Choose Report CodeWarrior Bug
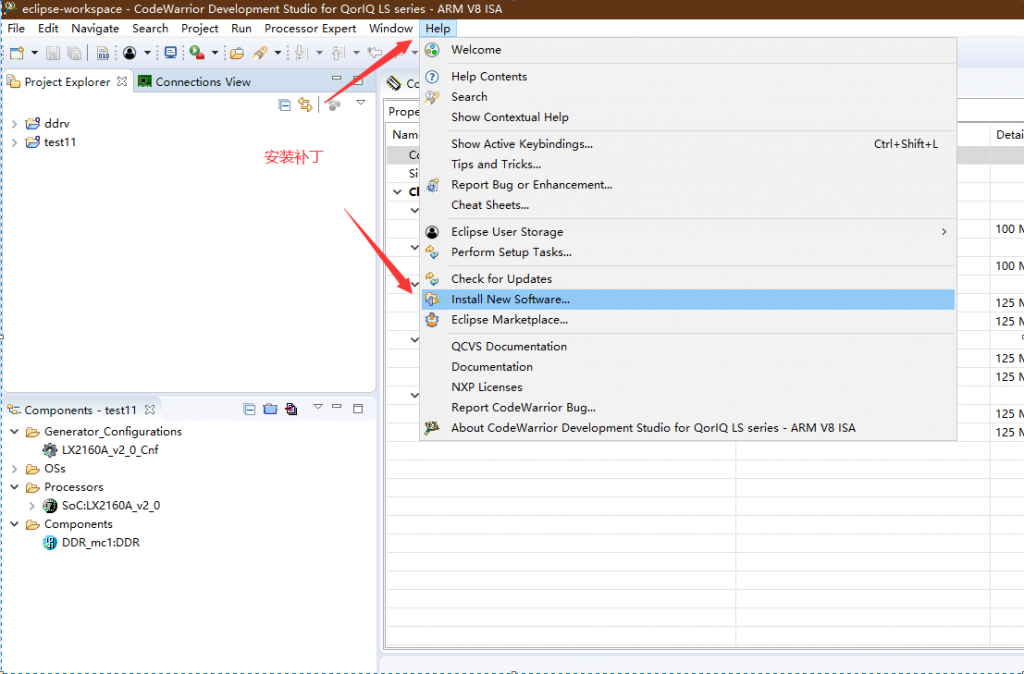 pos(688,408)
